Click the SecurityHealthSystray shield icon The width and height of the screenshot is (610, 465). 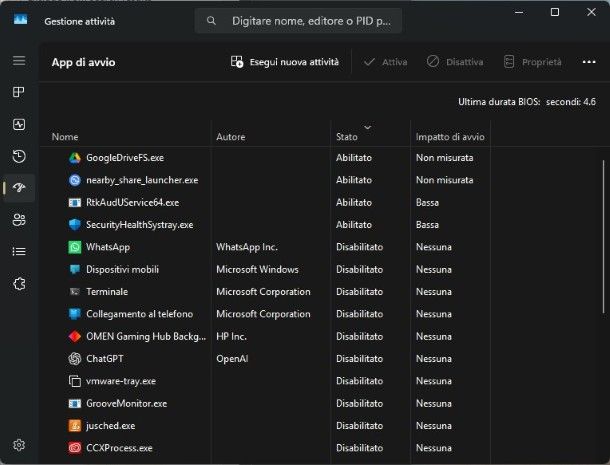coord(75,225)
